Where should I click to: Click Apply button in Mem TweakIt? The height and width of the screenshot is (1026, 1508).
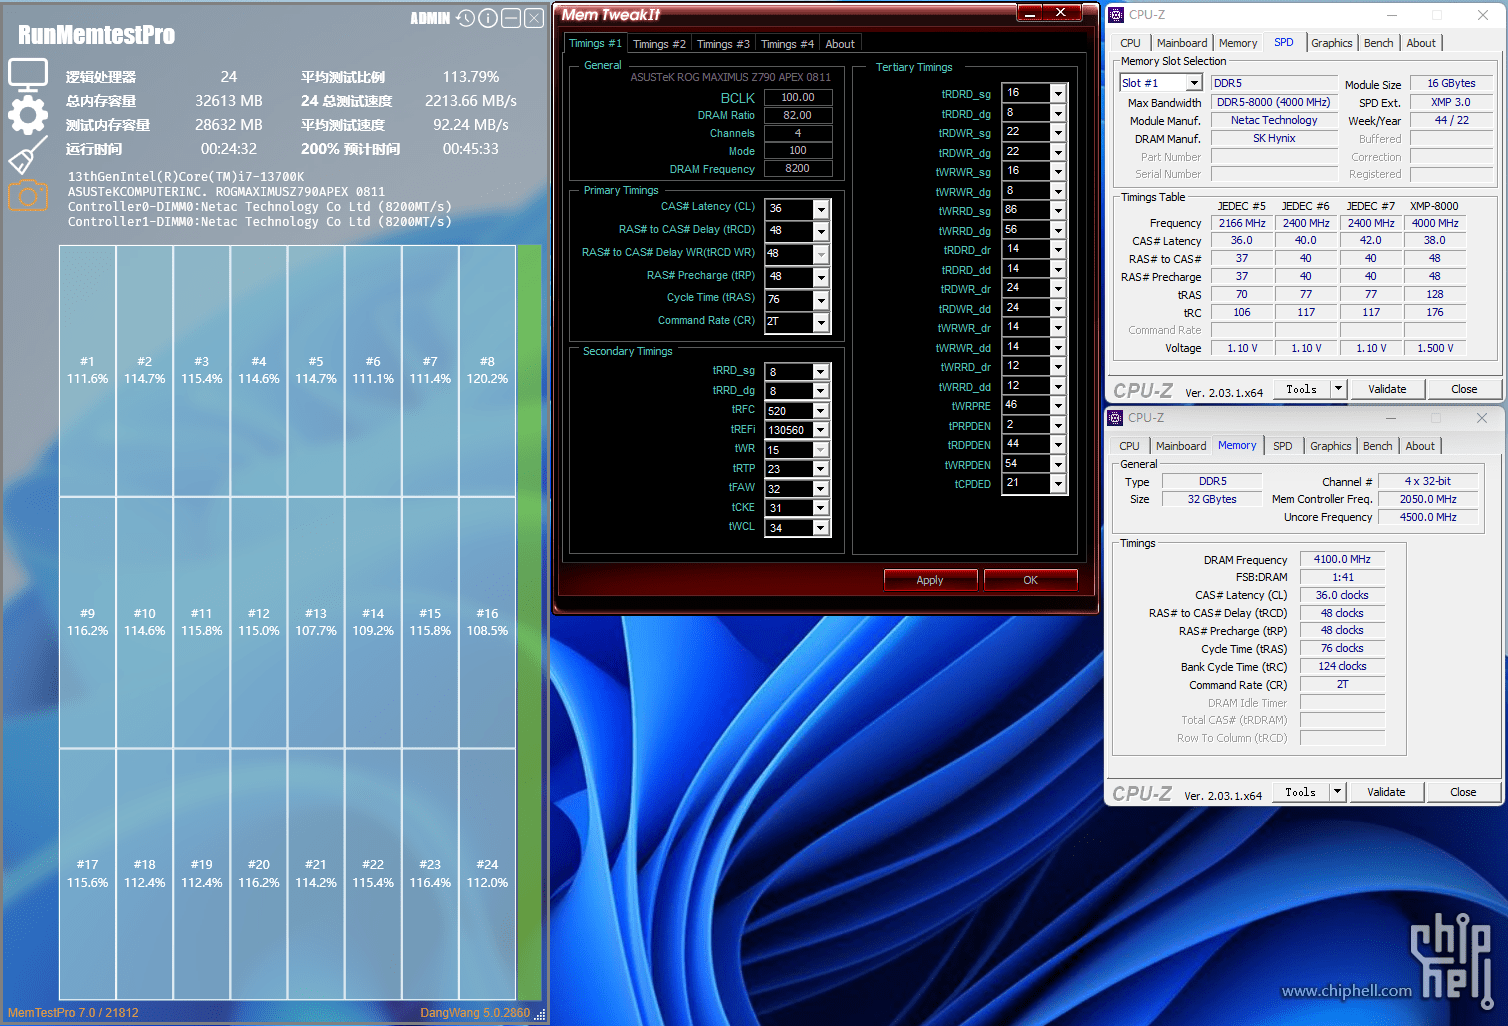pyautogui.click(x=930, y=580)
